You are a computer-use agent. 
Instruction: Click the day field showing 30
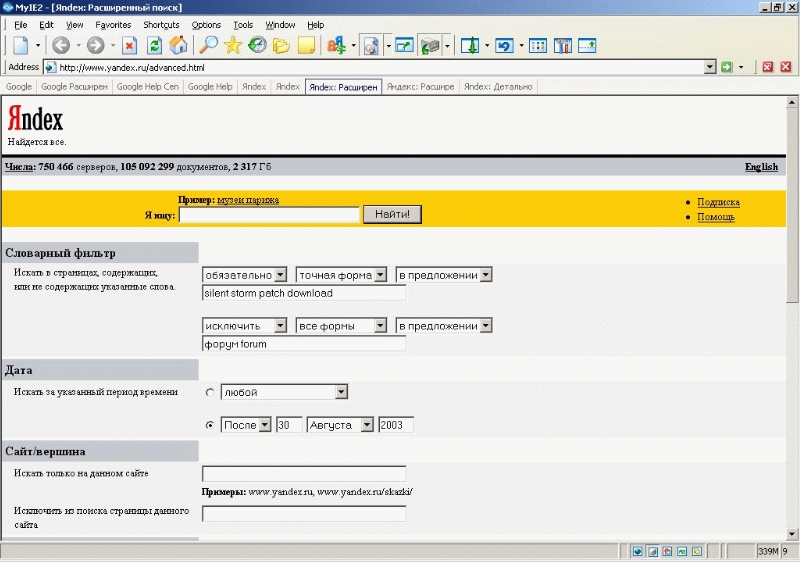pyautogui.click(x=289, y=425)
